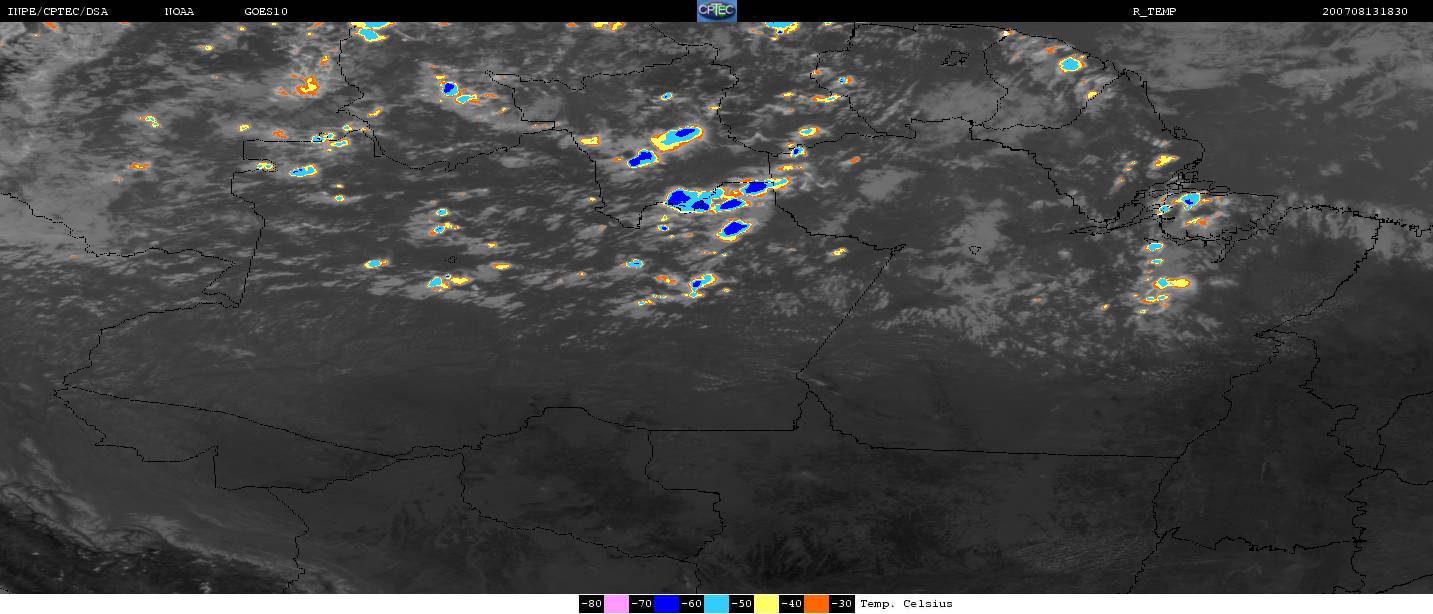Click the NOAA label in the header
The width and height of the screenshot is (1433, 614).
(179, 12)
